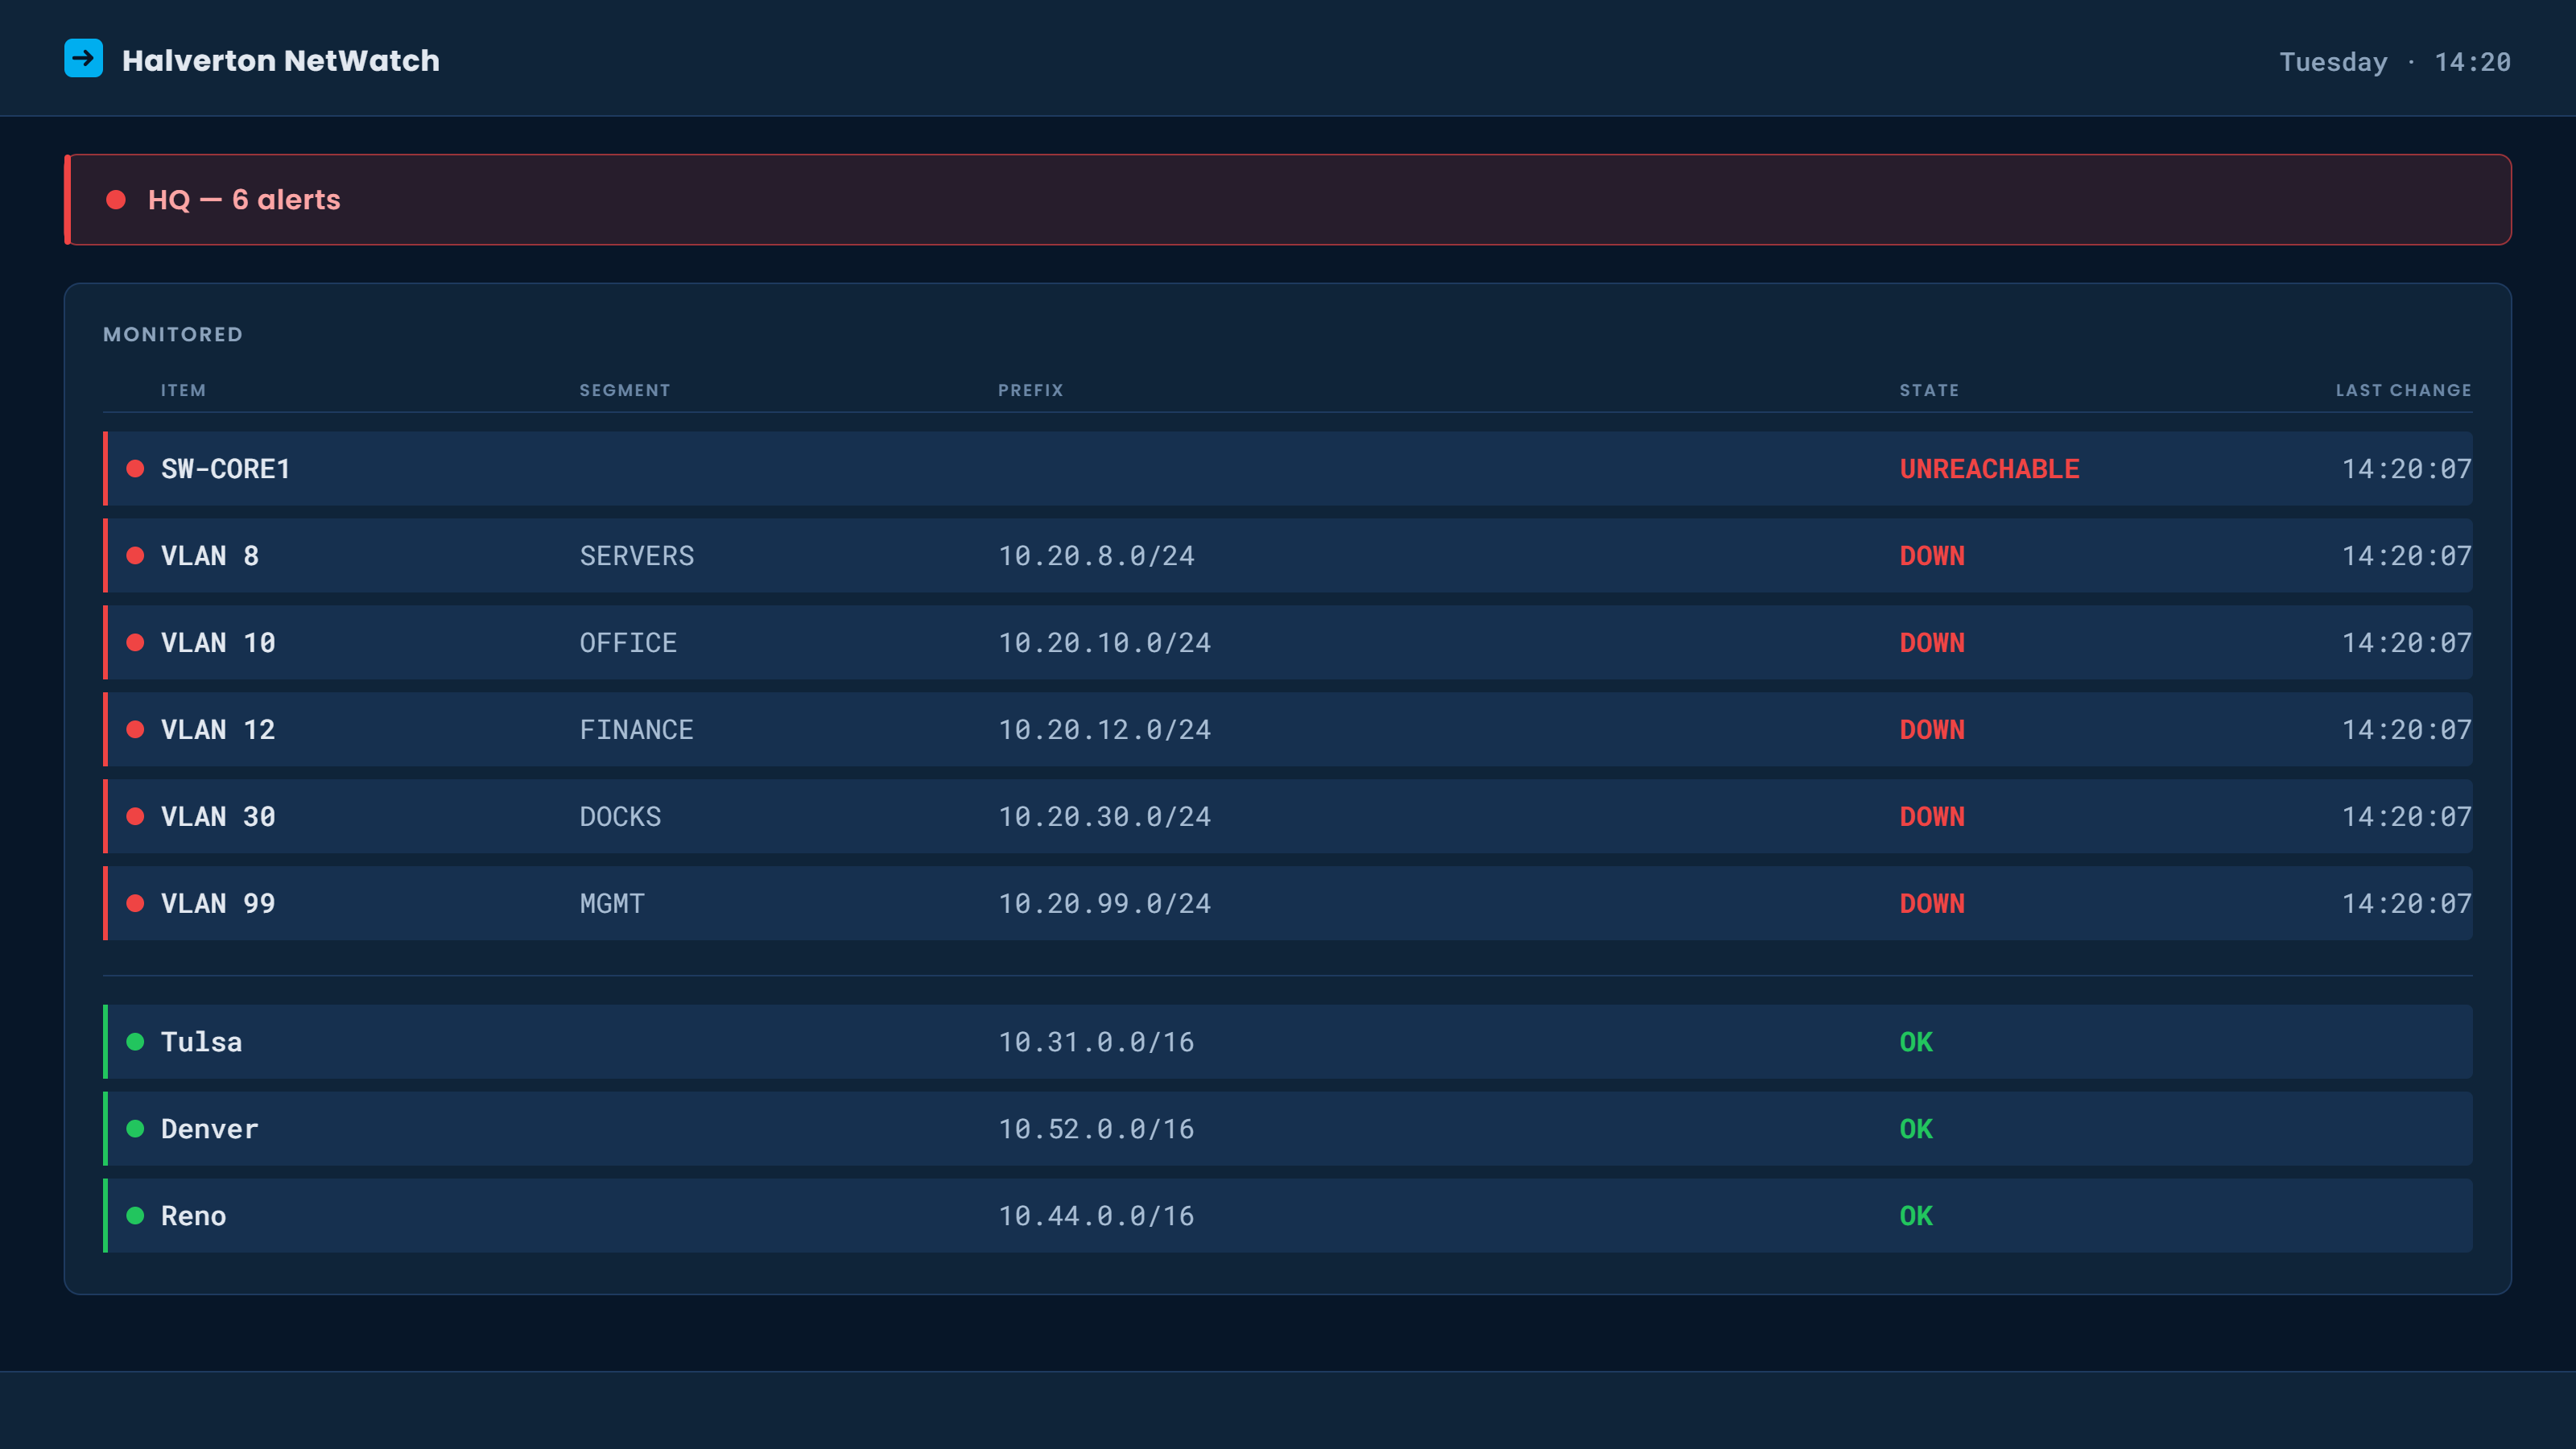This screenshot has width=2576, height=1449.
Task: Sort by the PREFIX column header
Action: tap(1030, 390)
